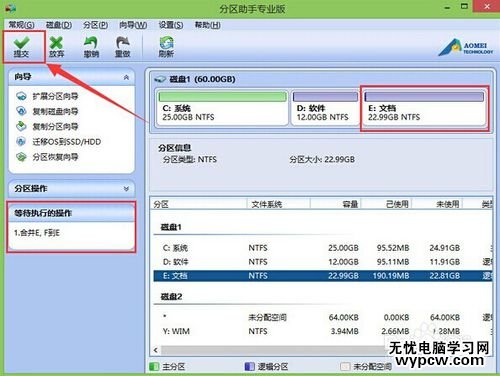Open the 常规(G) menu
This screenshot has height=376, width=500.
click(21, 25)
